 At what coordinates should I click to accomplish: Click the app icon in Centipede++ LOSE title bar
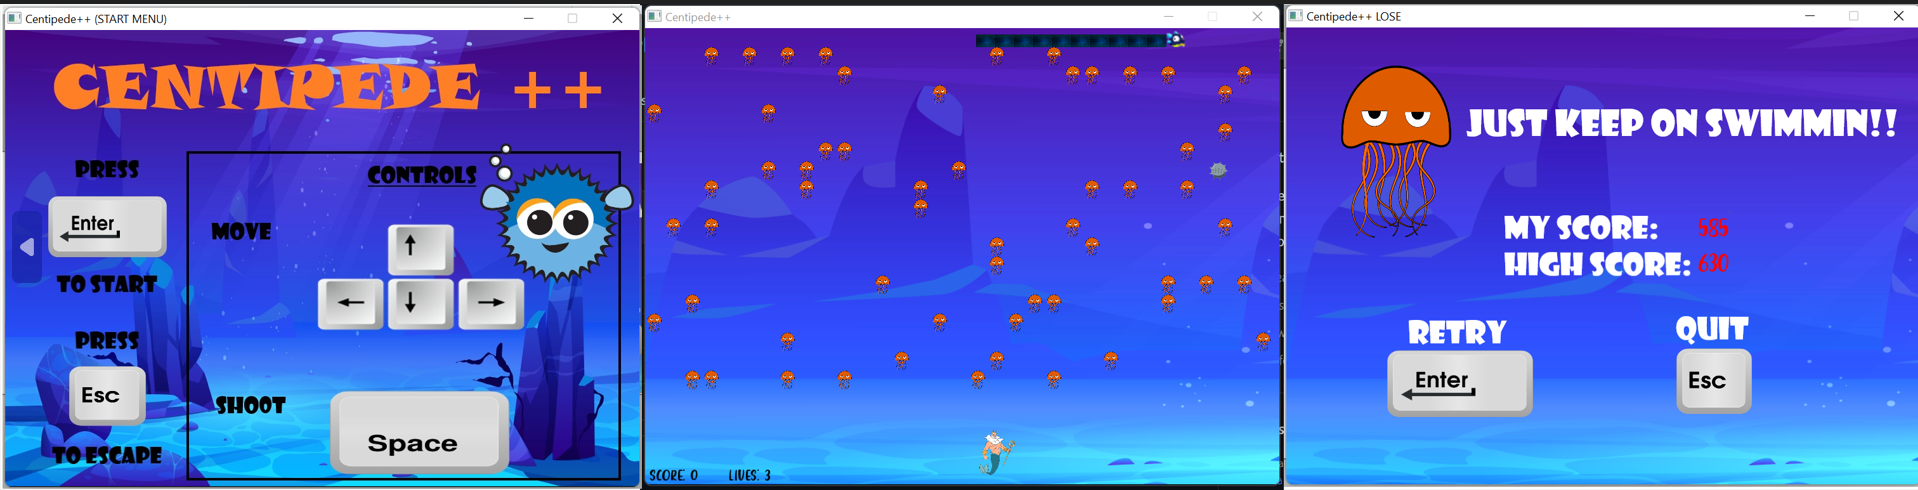[1295, 16]
